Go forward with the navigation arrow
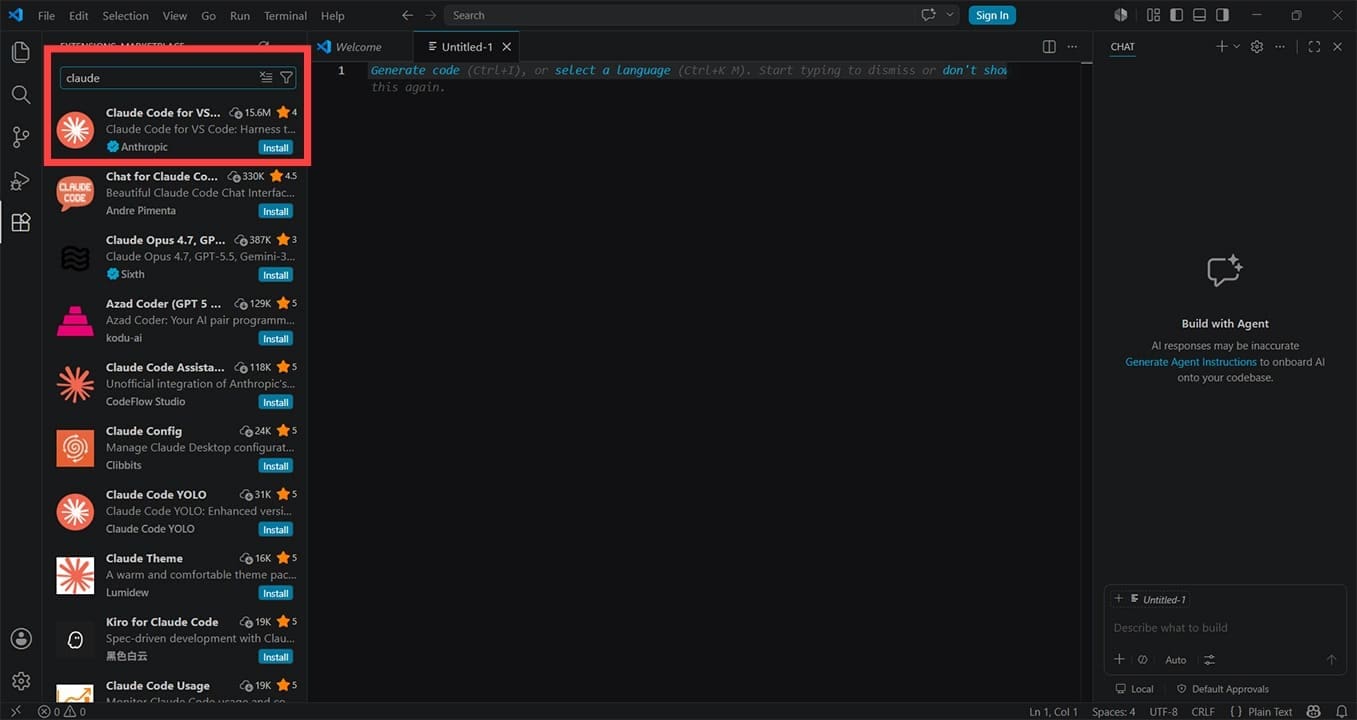Viewport: 1357px width, 720px height. pyautogui.click(x=430, y=15)
